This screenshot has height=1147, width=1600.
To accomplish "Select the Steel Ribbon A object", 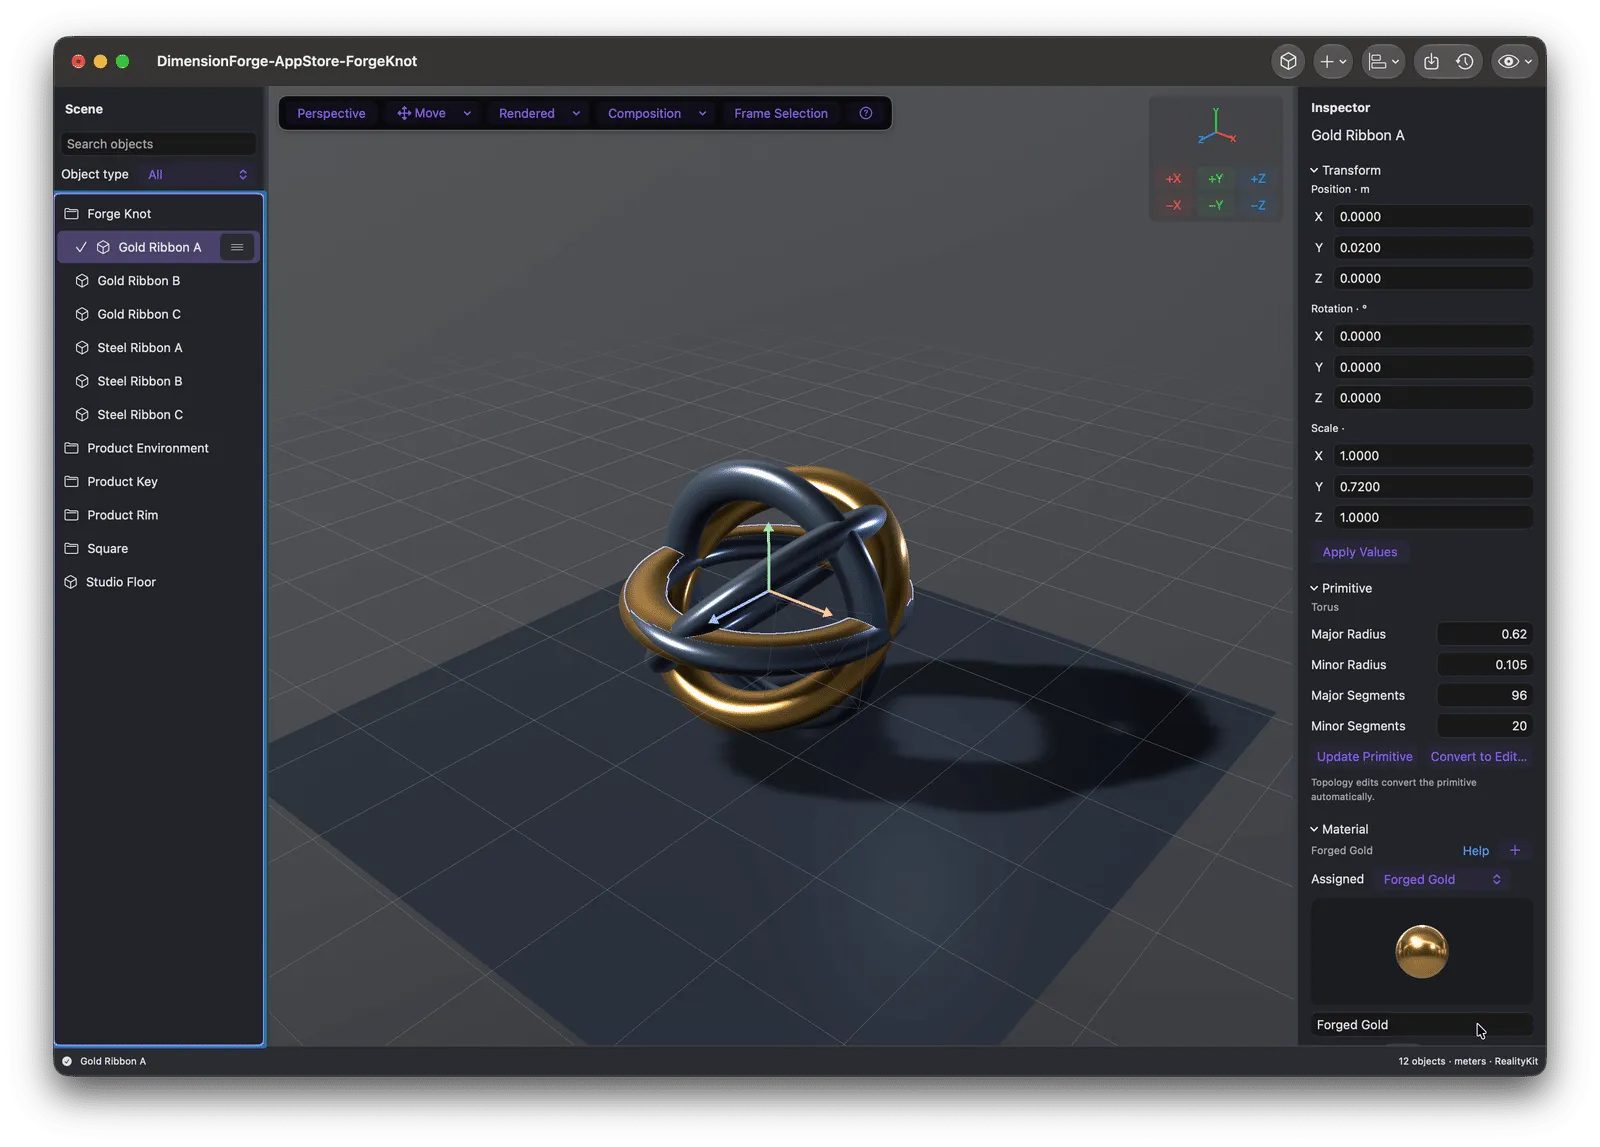I will [159, 348].
